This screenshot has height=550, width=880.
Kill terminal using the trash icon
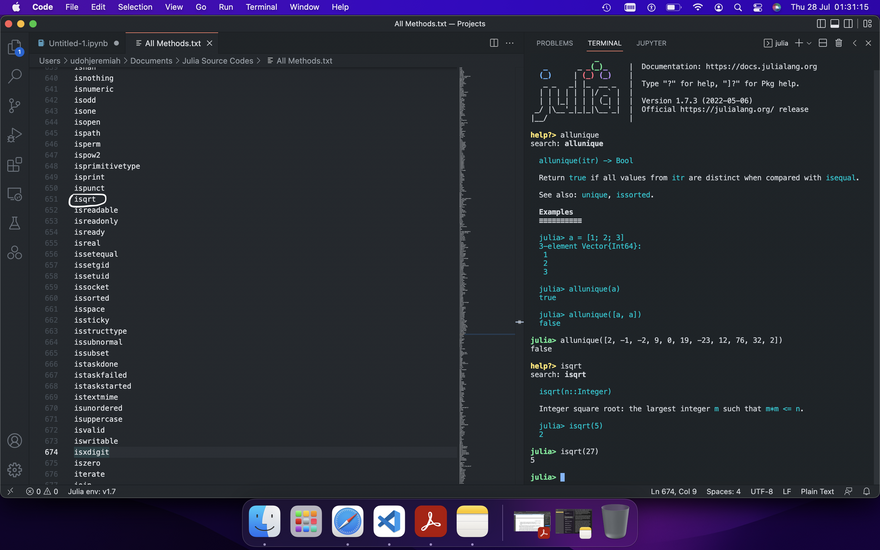coord(838,43)
